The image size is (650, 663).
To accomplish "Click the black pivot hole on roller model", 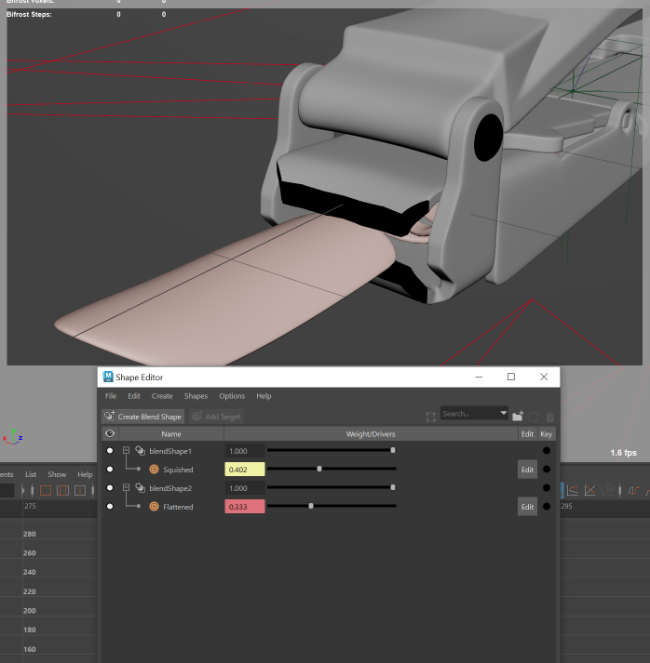I will click(488, 137).
